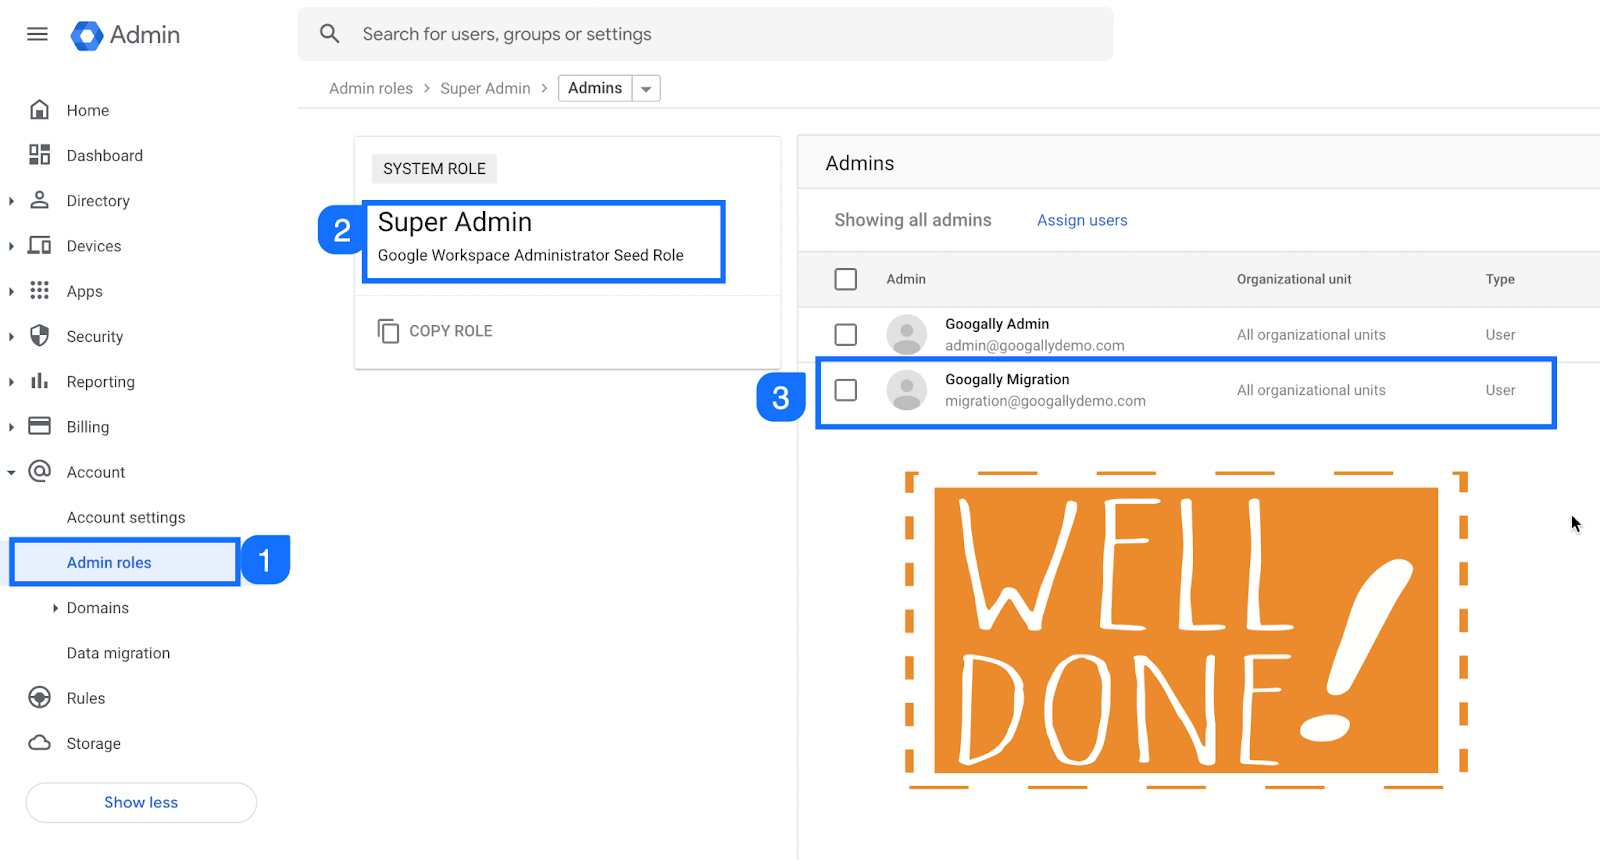This screenshot has height=860, width=1600.
Task: Click the Google Admin logo
Action: pyautogui.click(x=125, y=35)
